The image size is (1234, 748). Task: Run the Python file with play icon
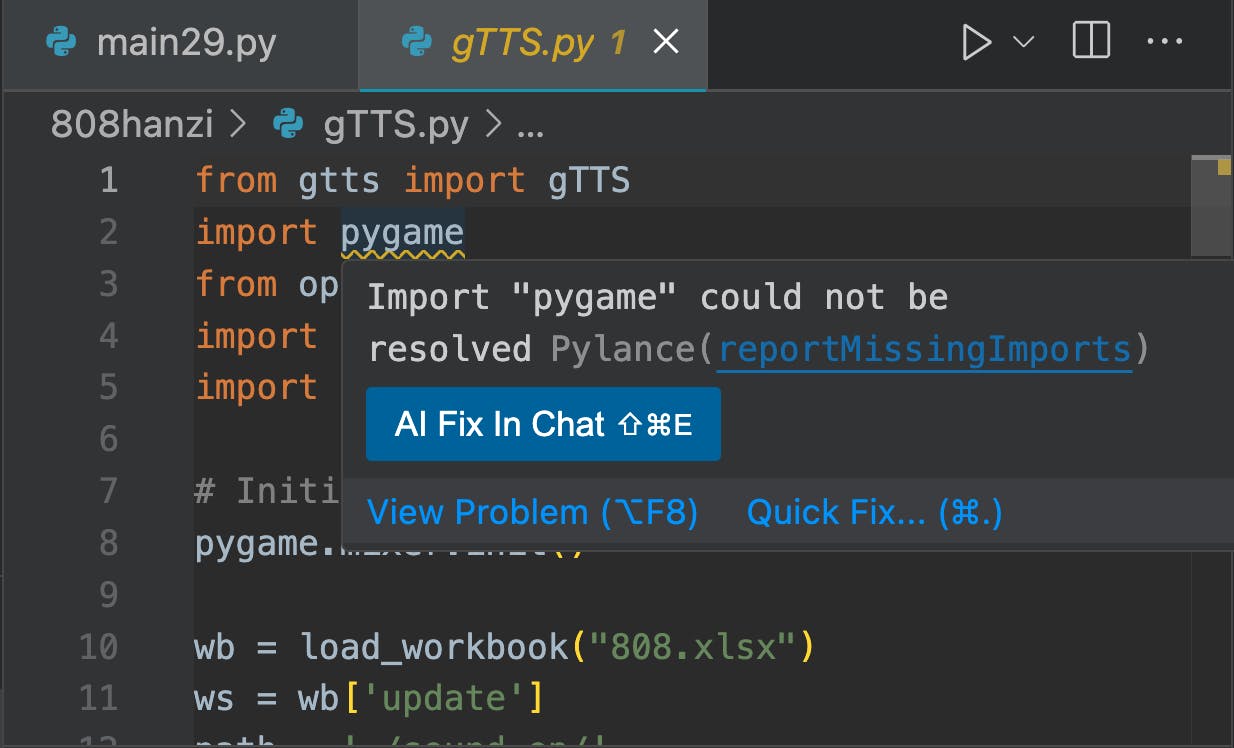tap(975, 43)
